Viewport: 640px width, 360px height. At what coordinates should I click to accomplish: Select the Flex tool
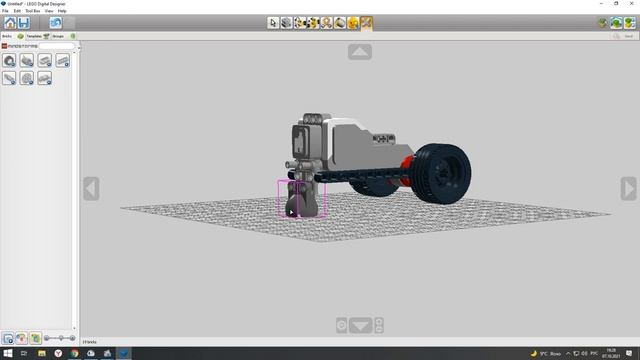pos(327,23)
